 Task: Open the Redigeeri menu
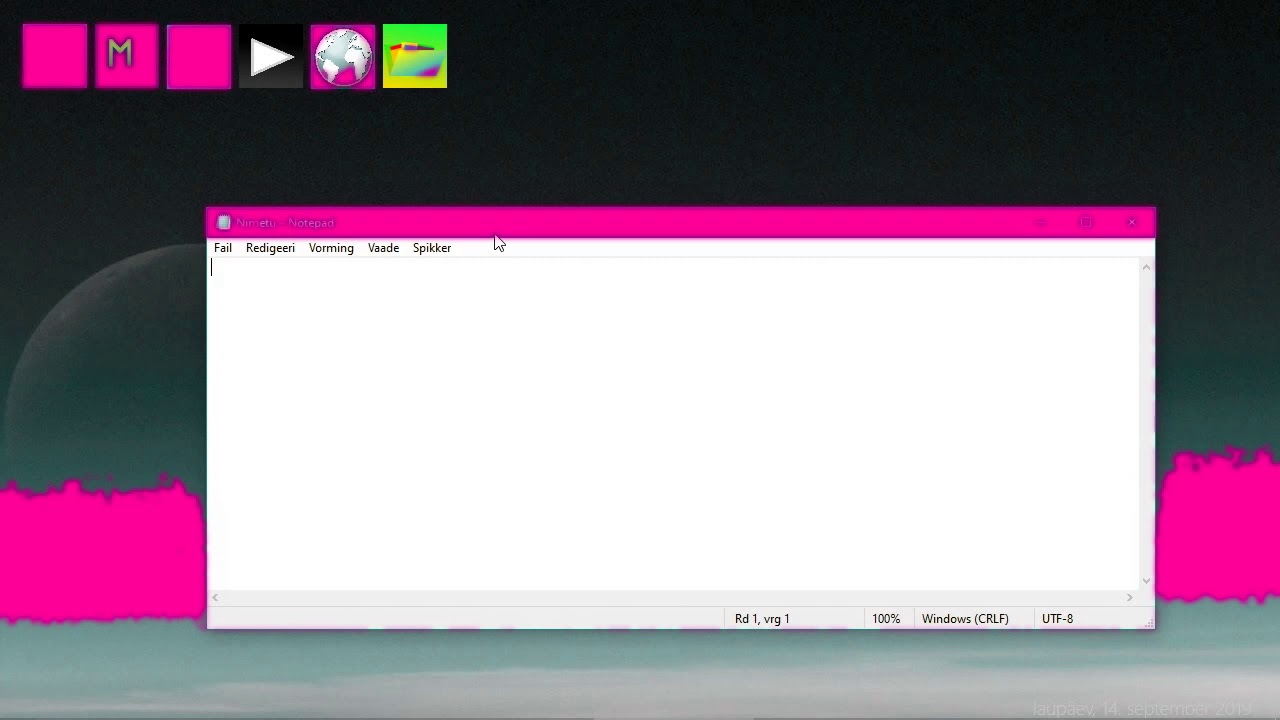[270, 248]
